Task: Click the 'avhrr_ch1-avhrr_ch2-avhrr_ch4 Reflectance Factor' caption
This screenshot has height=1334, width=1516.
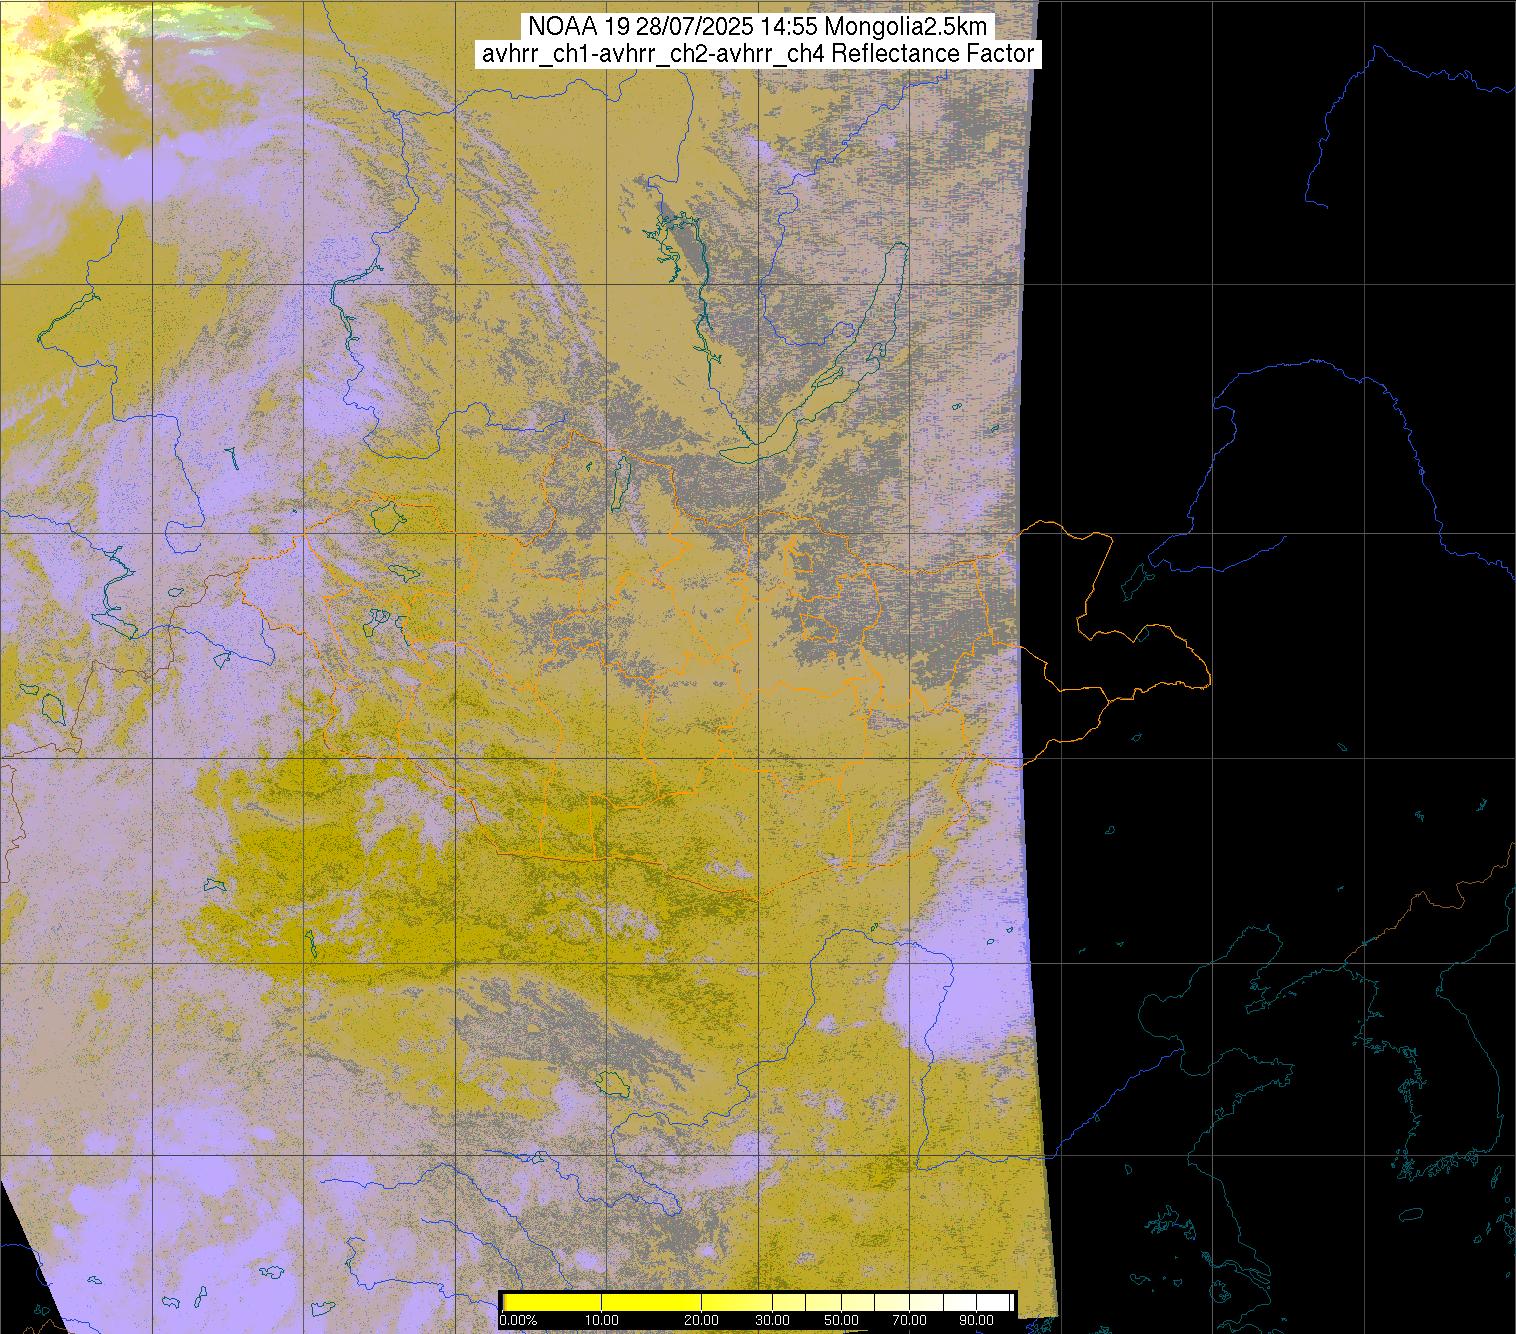Action: point(758,55)
